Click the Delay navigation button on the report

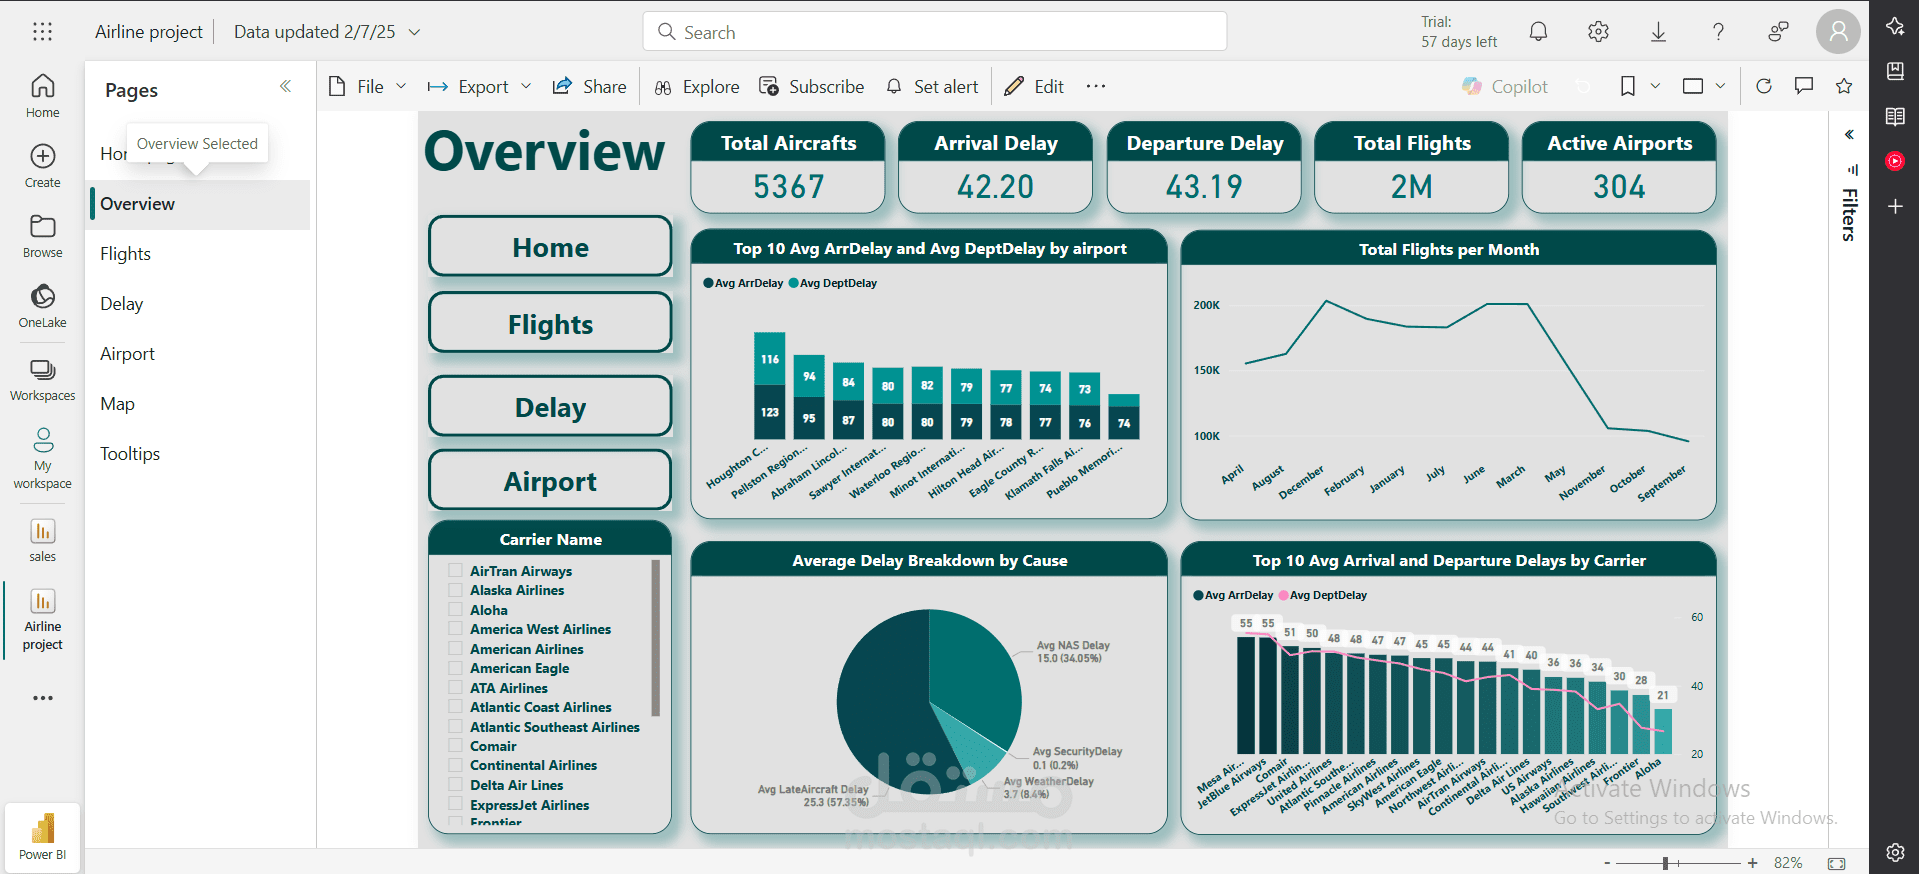pyautogui.click(x=550, y=406)
